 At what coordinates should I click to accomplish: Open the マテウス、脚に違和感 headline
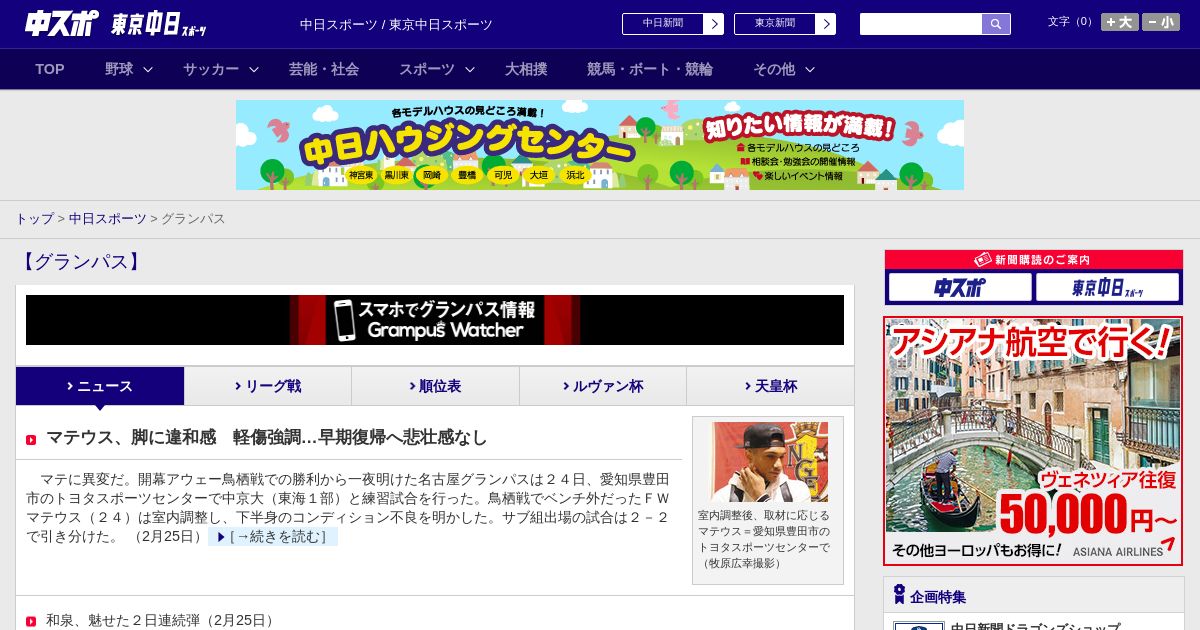267,437
